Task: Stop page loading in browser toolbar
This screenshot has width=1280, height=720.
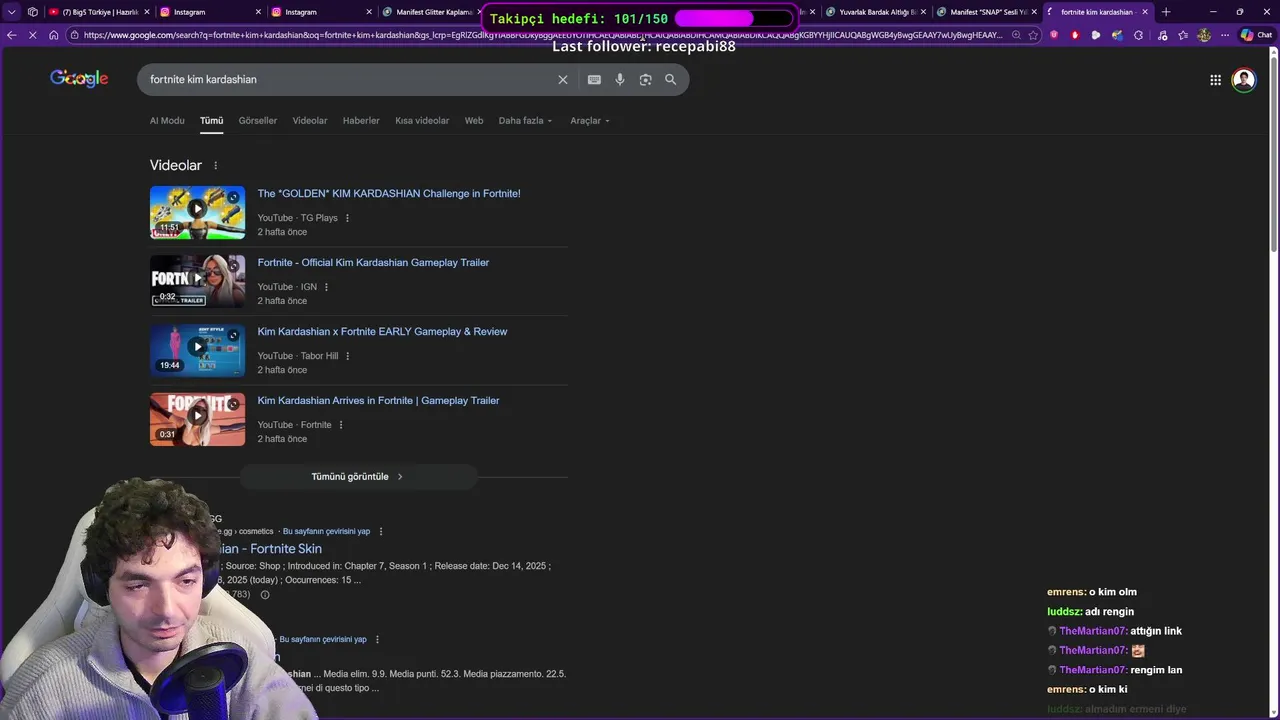Action: [32, 35]
